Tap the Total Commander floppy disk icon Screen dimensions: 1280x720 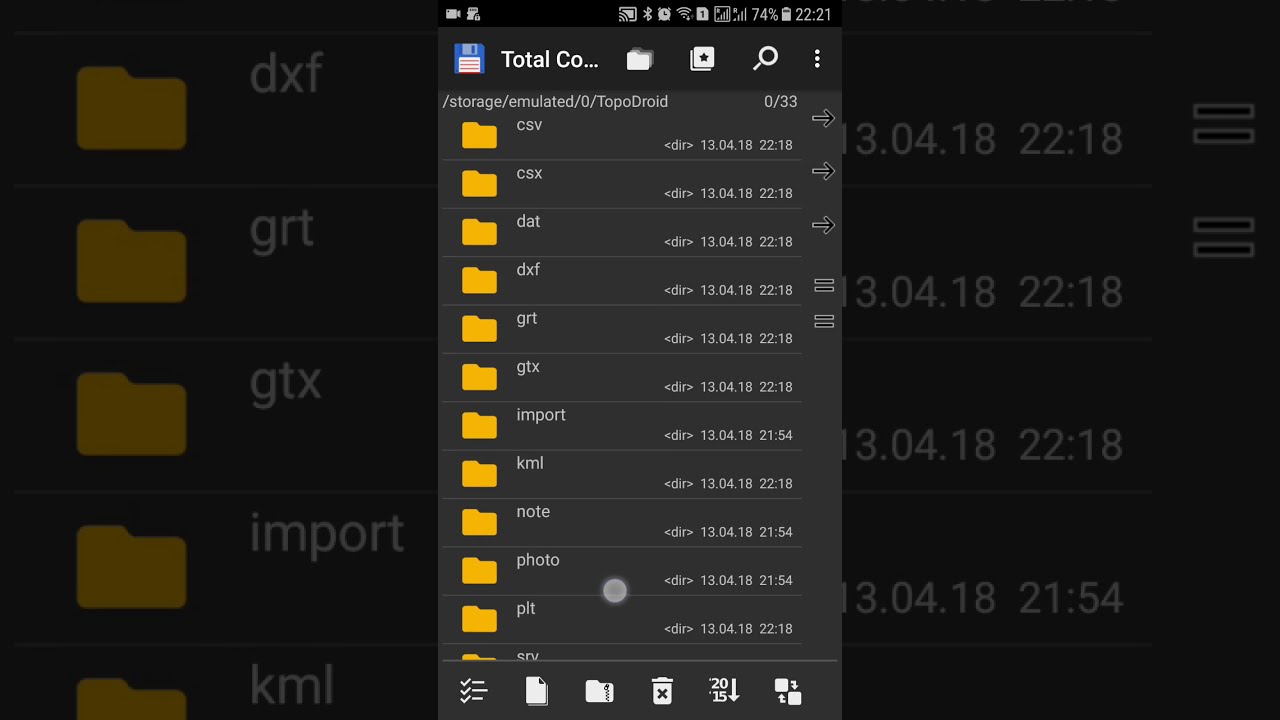click(469, 59)
